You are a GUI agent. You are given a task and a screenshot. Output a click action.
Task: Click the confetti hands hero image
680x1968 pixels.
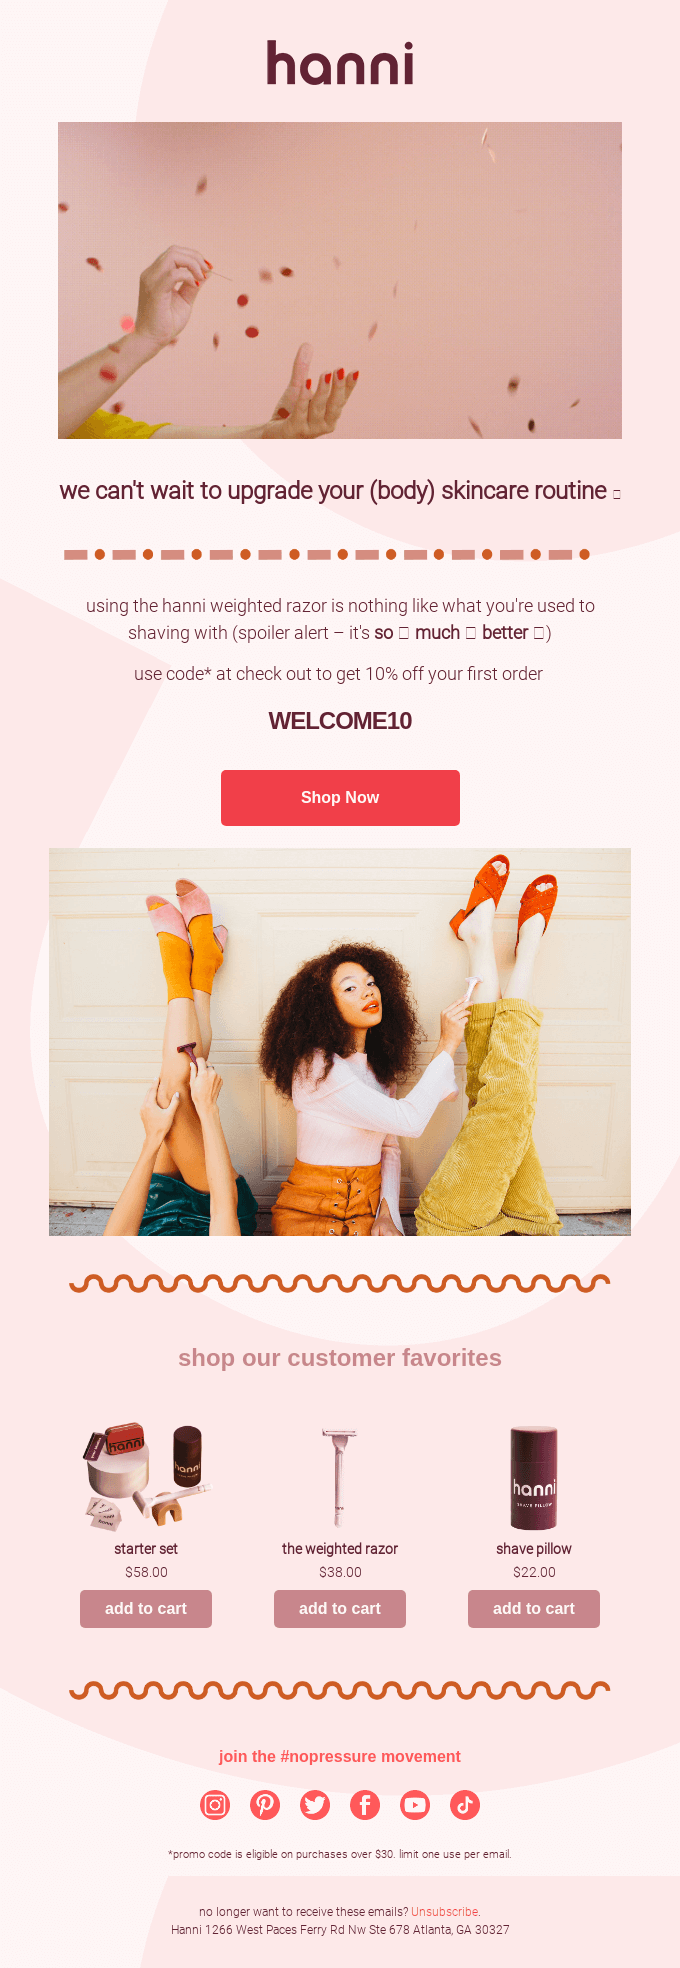click(x=340, y=280)
